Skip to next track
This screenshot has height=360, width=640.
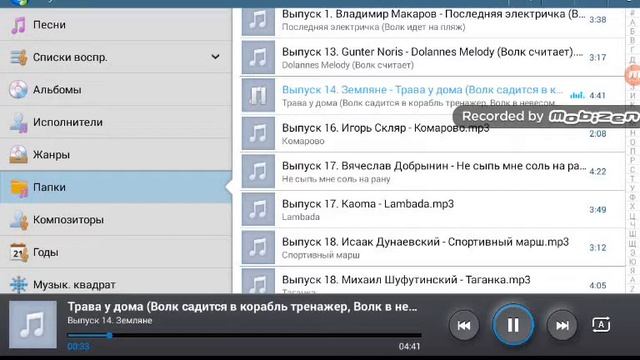click(562, 325)
